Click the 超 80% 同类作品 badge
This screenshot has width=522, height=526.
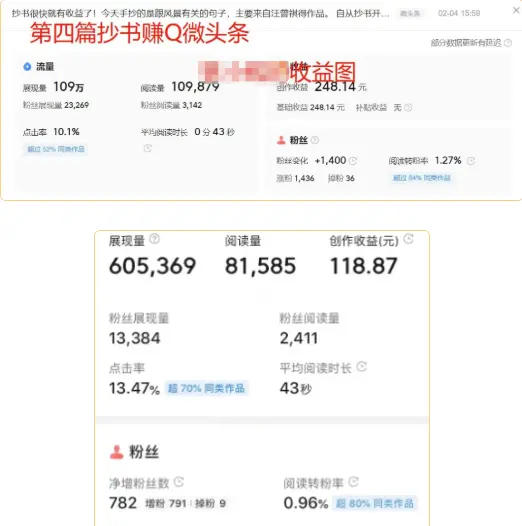pos(375,503)
